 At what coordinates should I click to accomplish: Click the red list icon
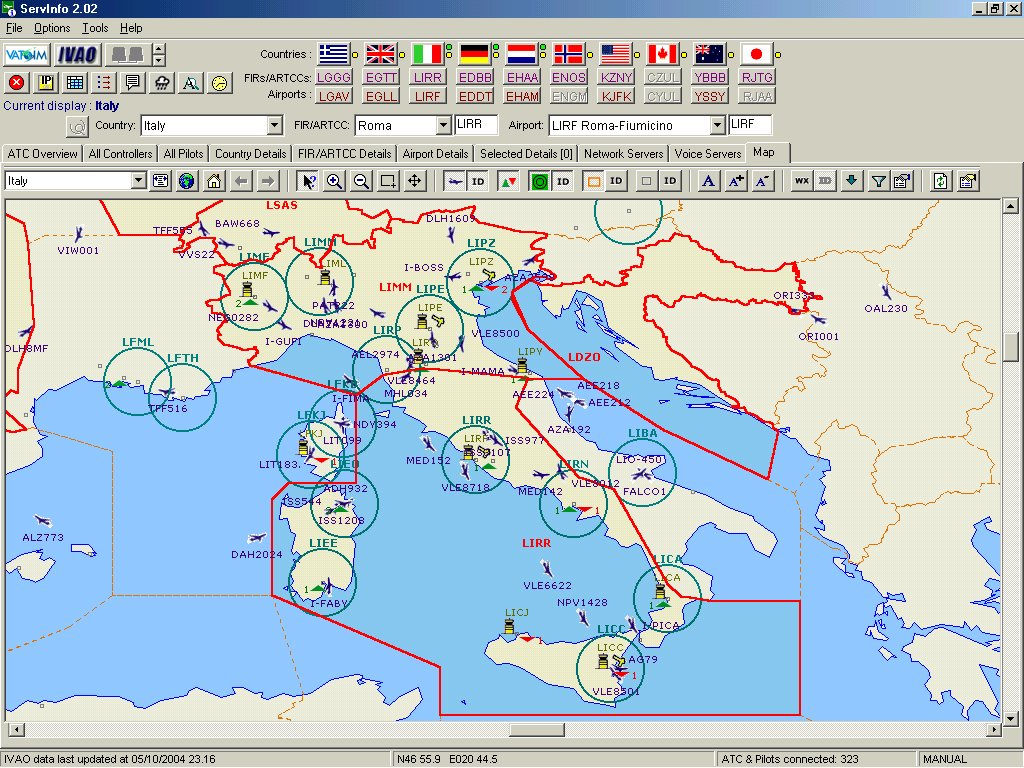104,82
